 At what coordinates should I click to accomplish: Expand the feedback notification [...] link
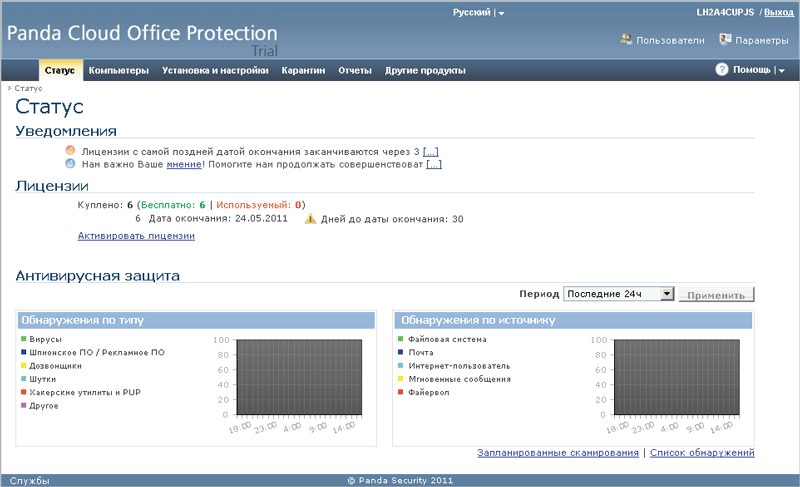coord(434,164)
